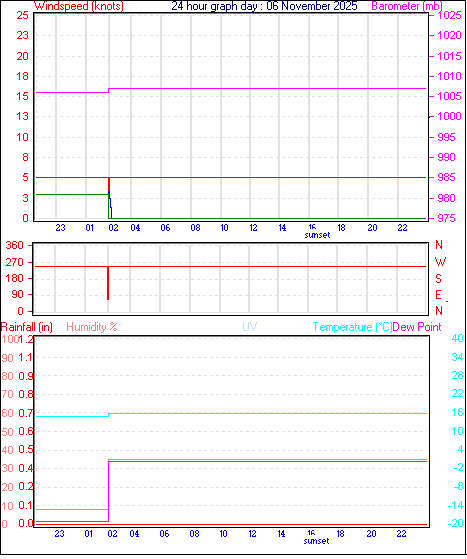This screenshot has height=559, width=467.
Task: Click the 1005 mb barometer axis label
Action: click(450, 96)
